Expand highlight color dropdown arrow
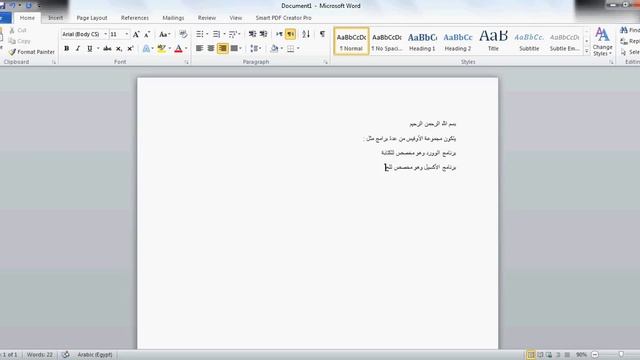This screenshot has width=640, height=360. (x=170, y=49)
